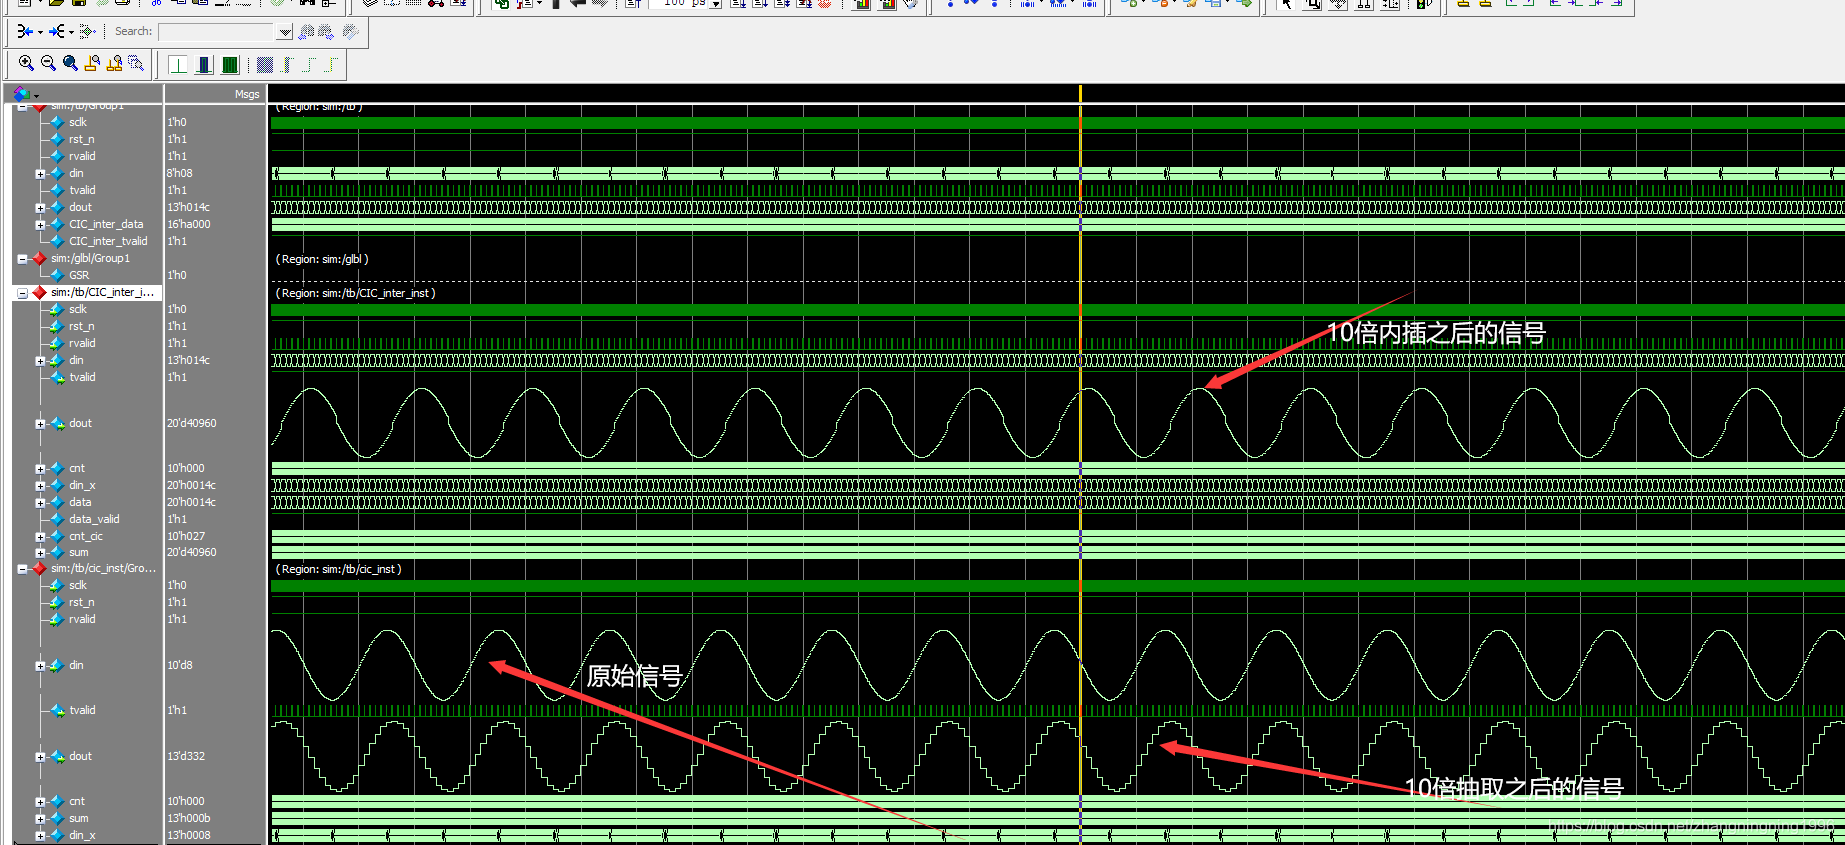1845x845 pixels.
Task: Click the (Region: sim:/tb/cic_inst) label
Action: 338,569
